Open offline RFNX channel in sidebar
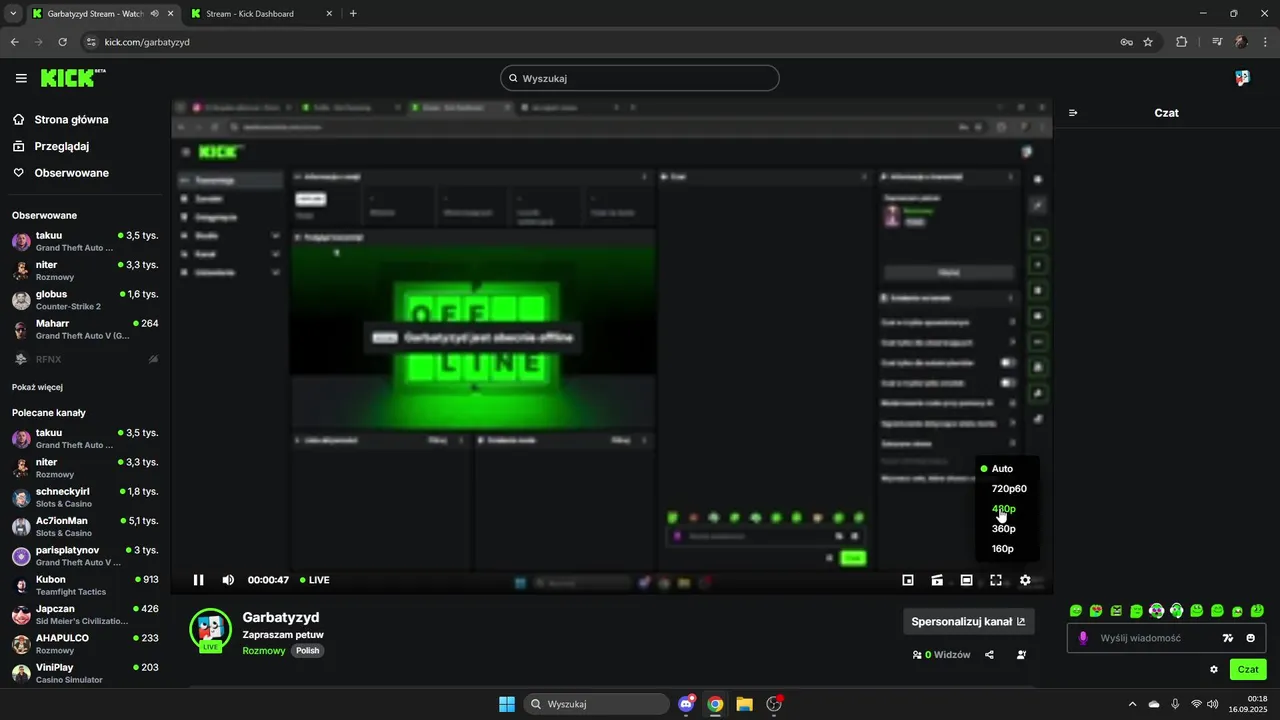The height and width of the screenshot is (720, 1280). [85, 359]
